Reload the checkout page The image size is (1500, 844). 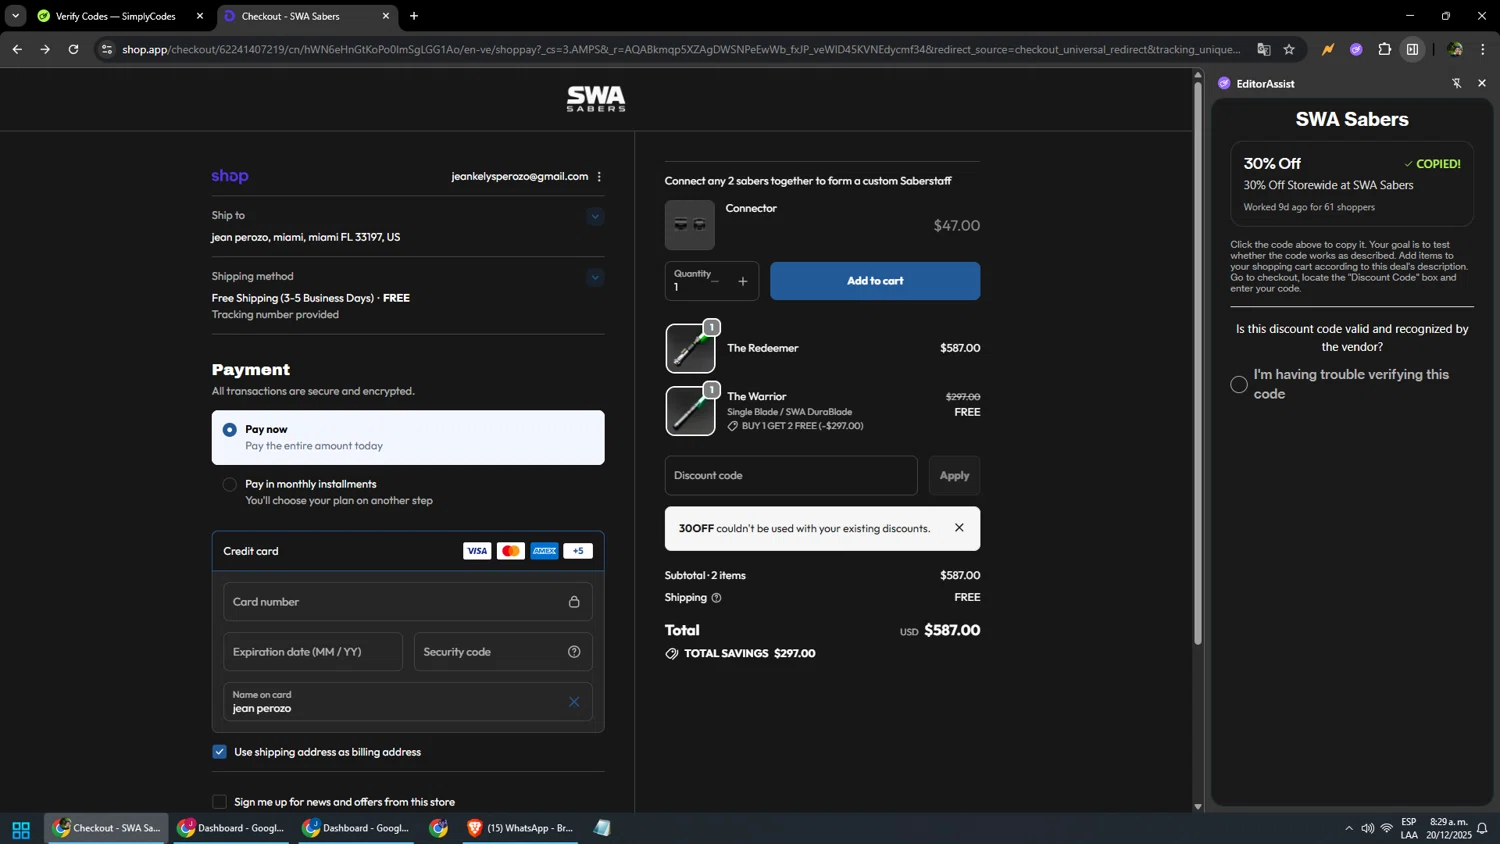pyautogui.click(x=73, y=49)
